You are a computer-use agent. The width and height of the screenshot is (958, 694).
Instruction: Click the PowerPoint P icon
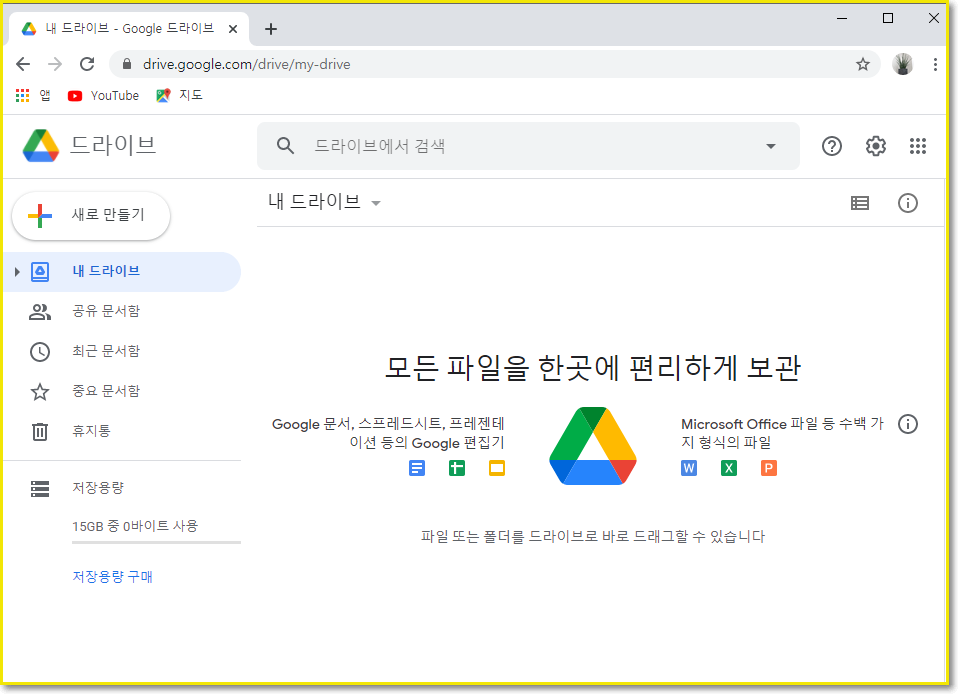pyautogui.click(x=769, y=469)
